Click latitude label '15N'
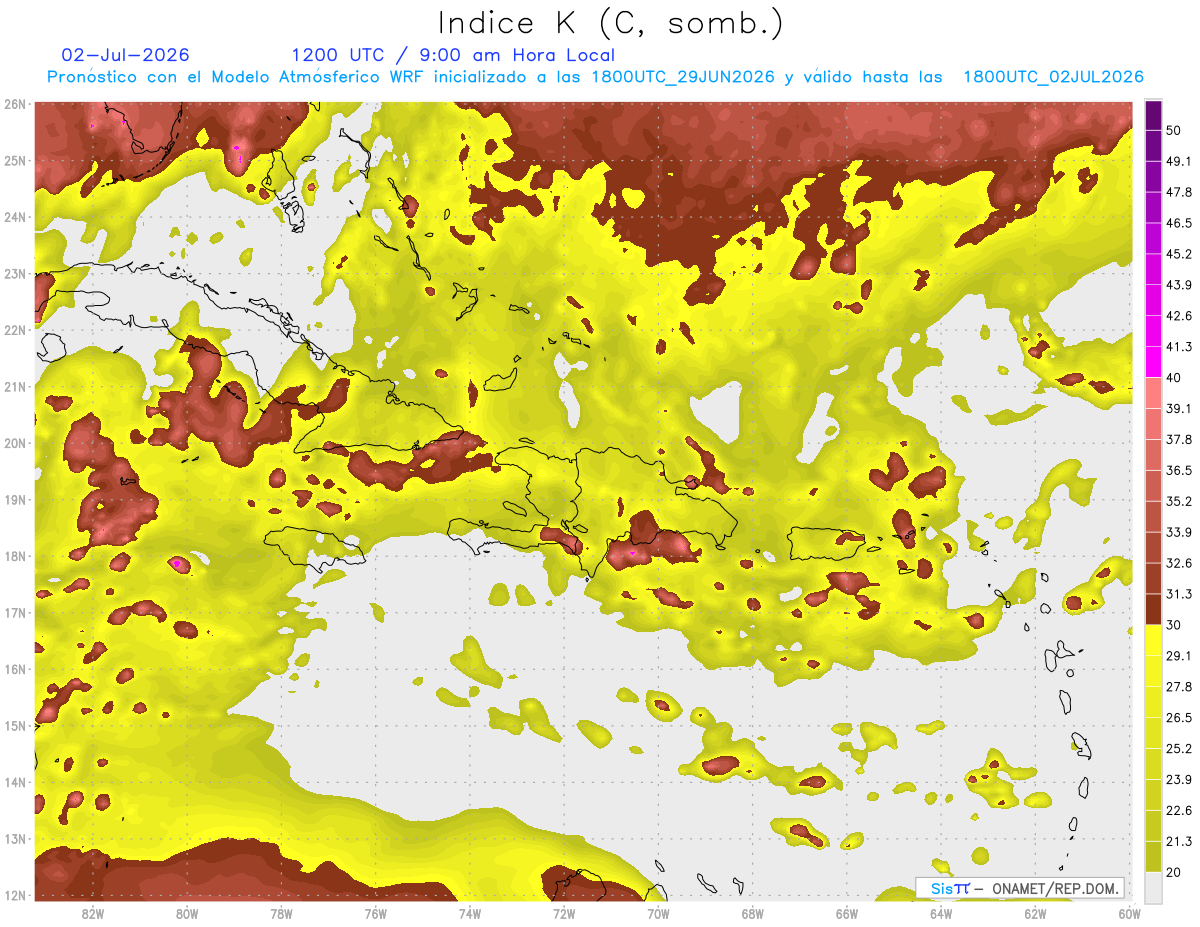Viewport: 1200px width, 927px height. (x=14, y=725)
